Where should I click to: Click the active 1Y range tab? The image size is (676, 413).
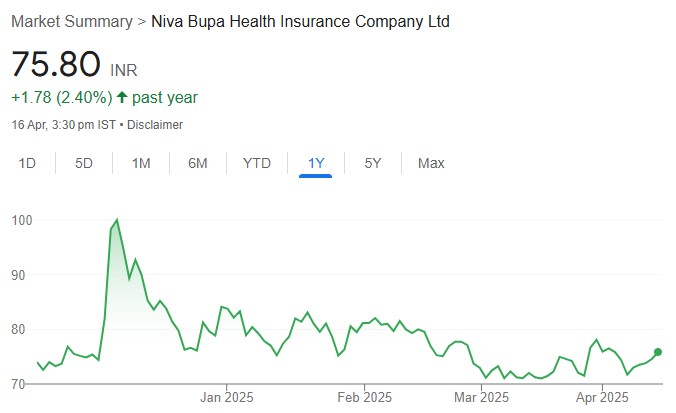click(x=315, y=163)
